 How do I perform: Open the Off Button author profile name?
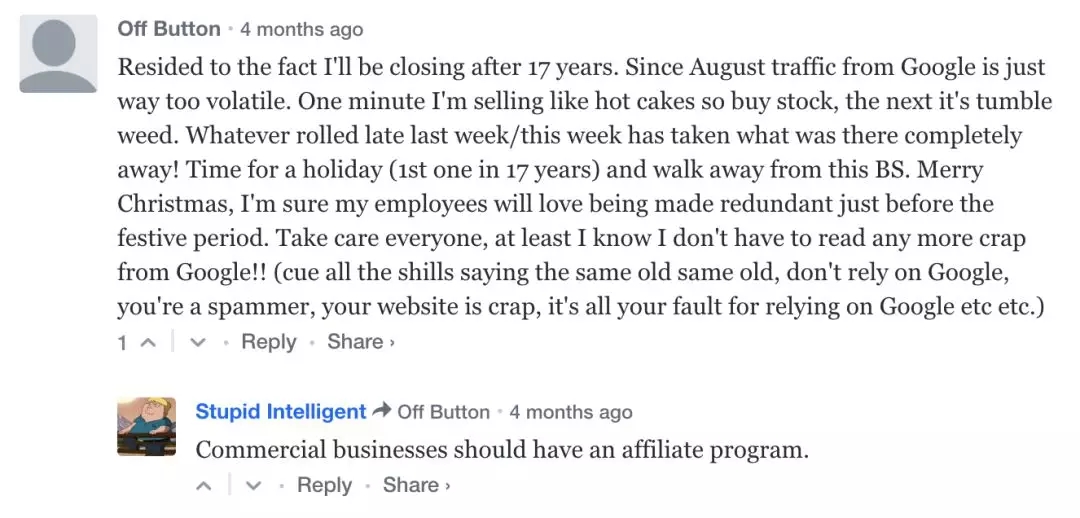click(169, 29)
